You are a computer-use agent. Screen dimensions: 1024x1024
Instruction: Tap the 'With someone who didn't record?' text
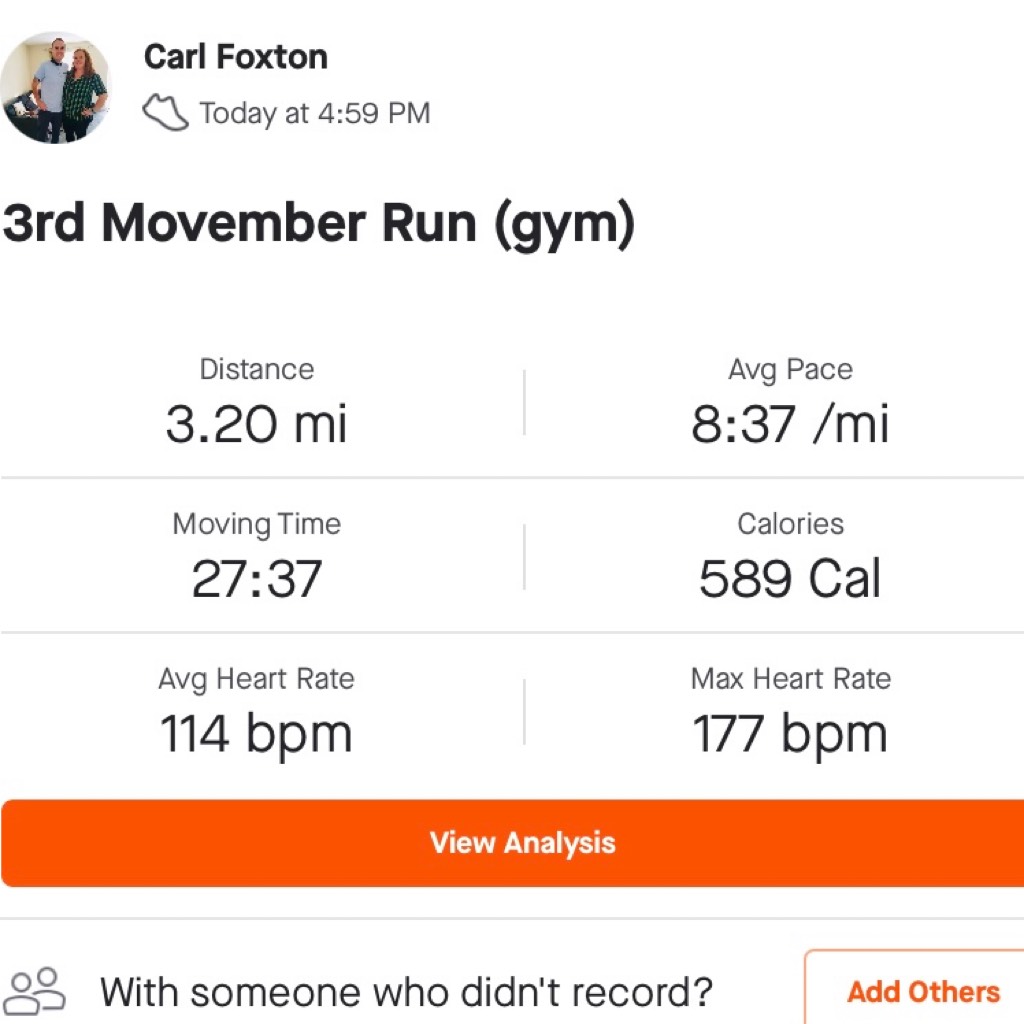(x=406, y=992)
